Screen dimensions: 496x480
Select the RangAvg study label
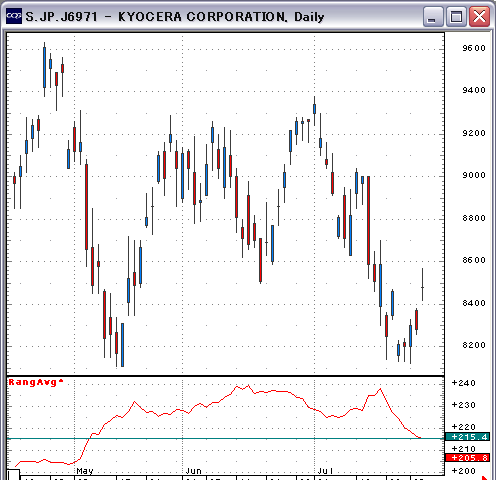click(36, 382)
